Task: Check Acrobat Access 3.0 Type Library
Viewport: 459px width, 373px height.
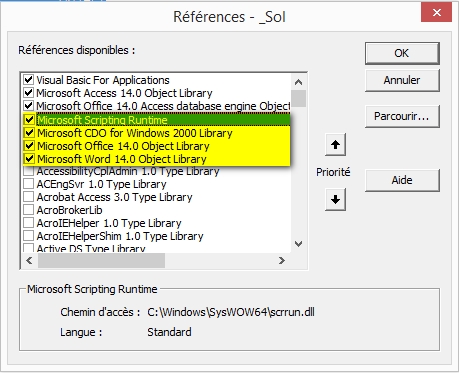Action: [x=28, y=197]
